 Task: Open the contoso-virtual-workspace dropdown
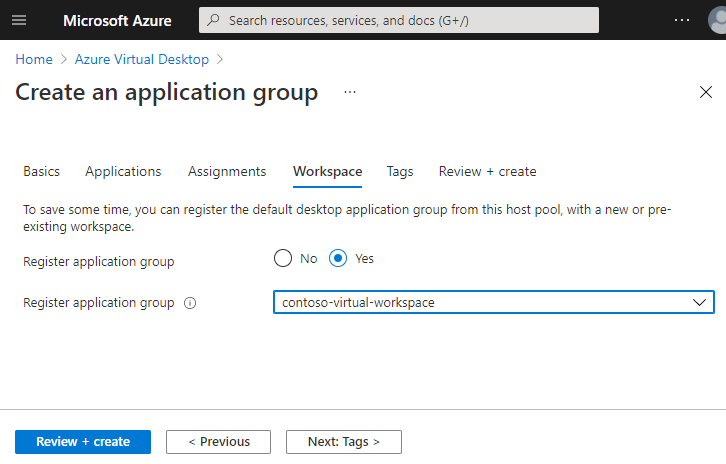494,302
